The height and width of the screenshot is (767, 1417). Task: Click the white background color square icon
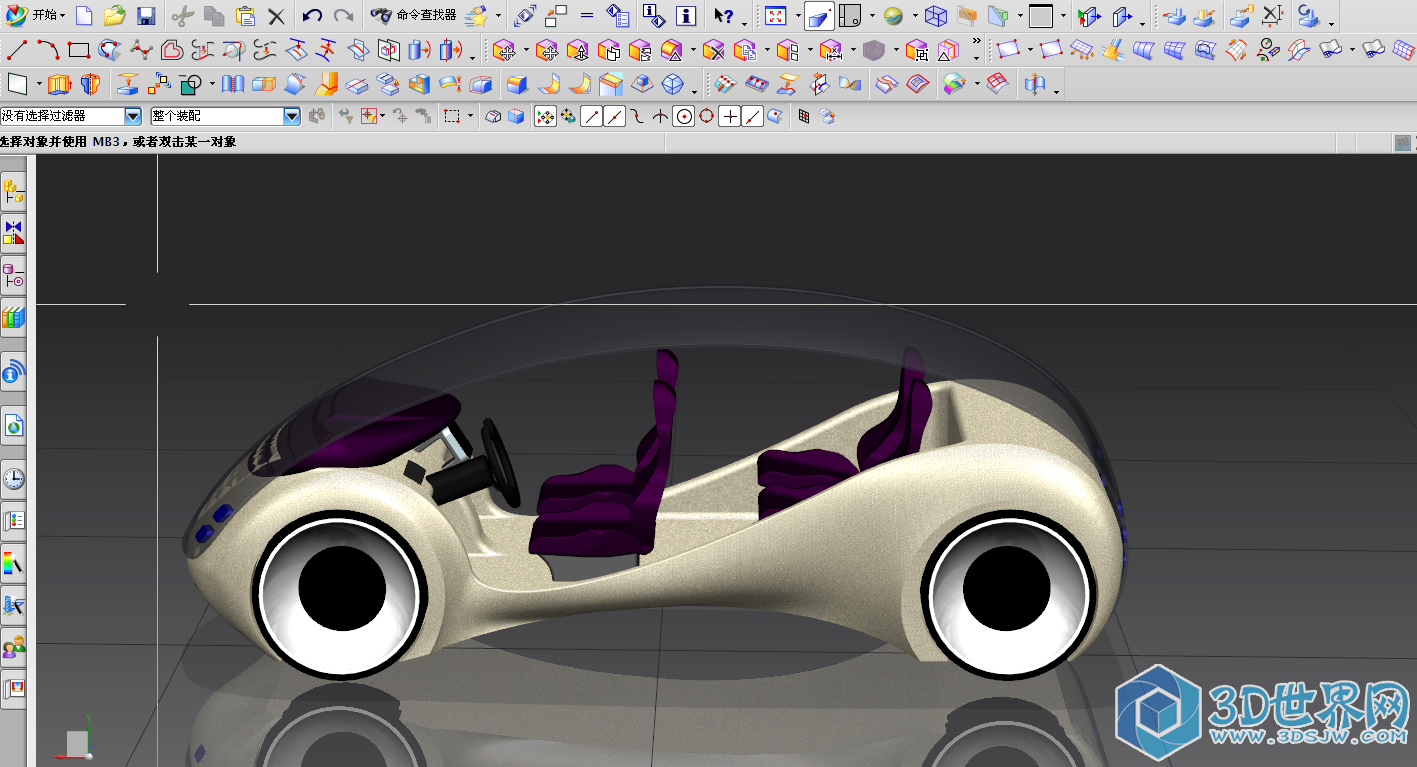click(x=1042, y=16)
